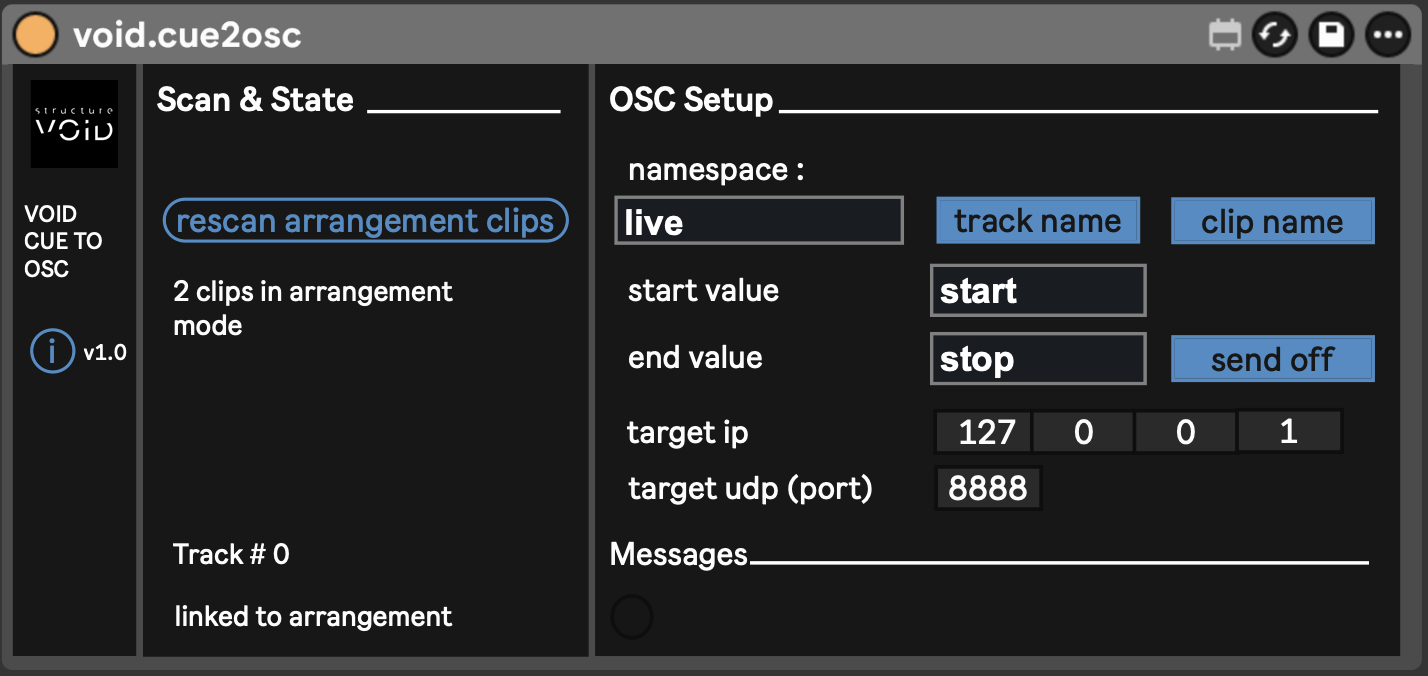Viewport: 1428px width, 676px height.
Task: Toggle the track name option
Action: (x=1038, y=221)
